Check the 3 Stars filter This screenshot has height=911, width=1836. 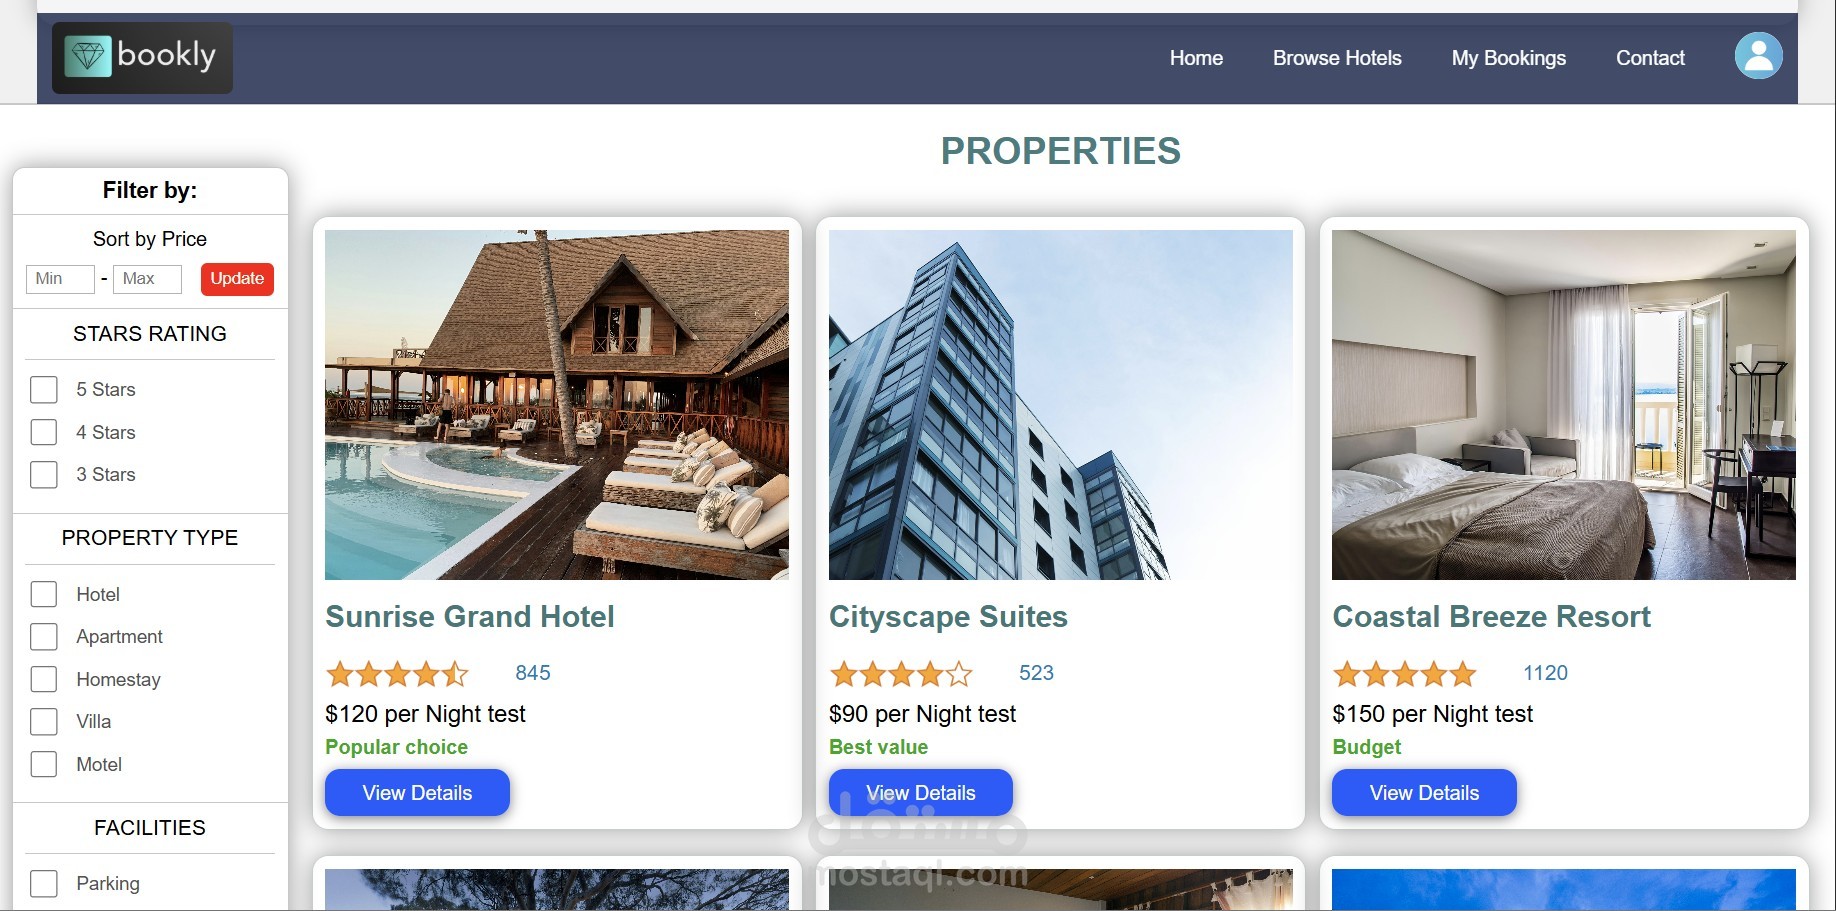44,474
